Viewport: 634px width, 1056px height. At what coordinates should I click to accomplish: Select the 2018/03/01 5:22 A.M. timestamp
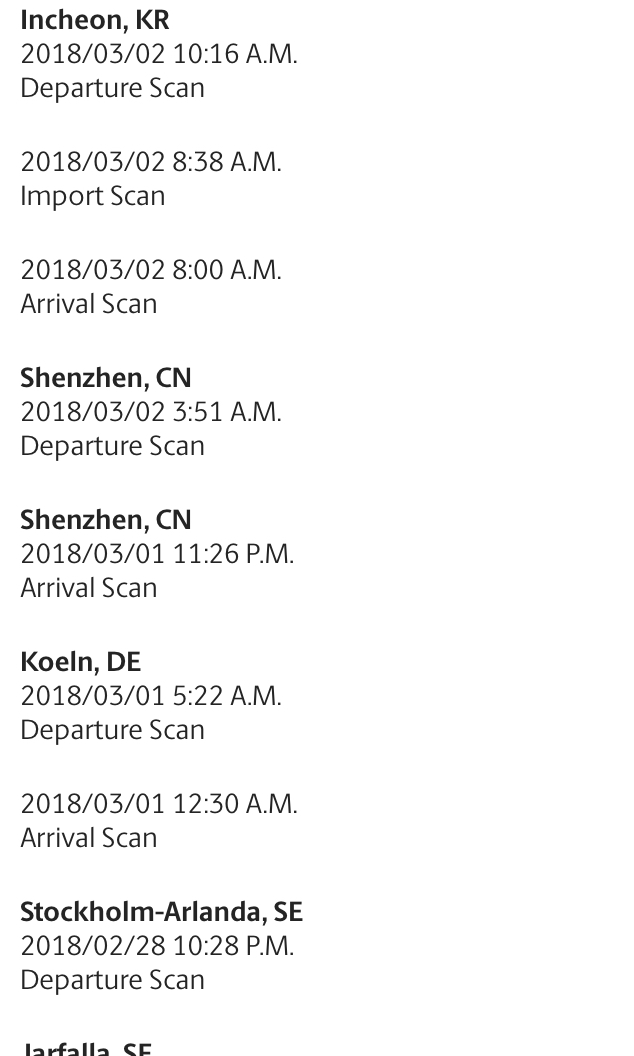[x=151, y=696]
